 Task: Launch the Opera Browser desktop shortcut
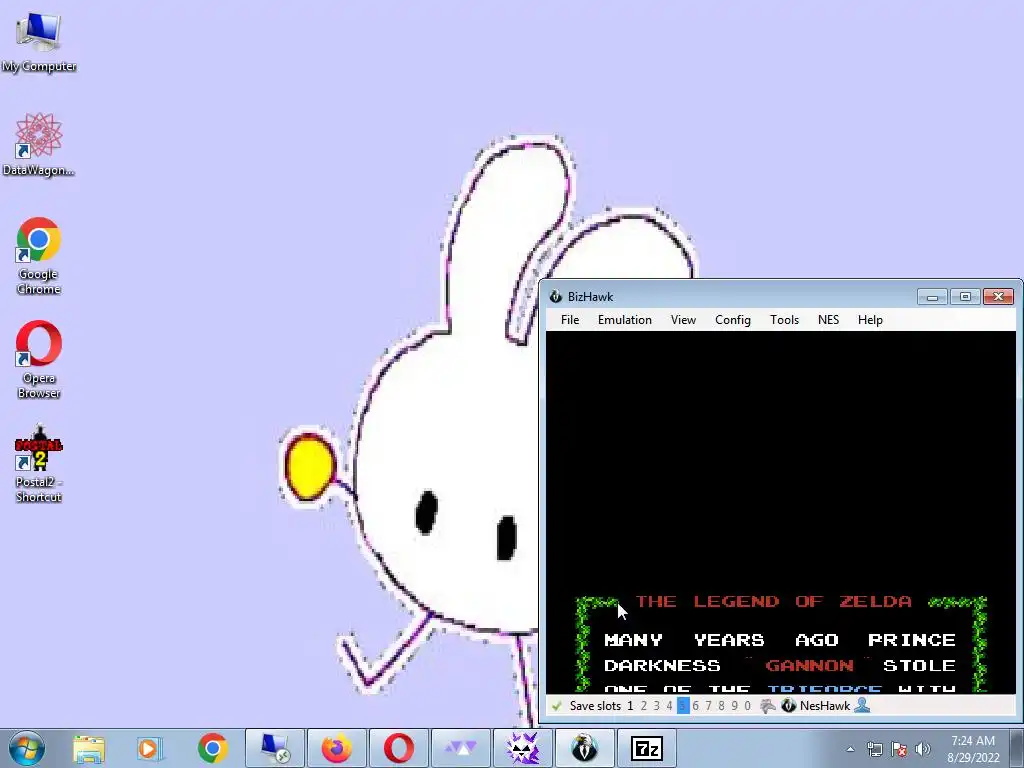click(39, 360)
